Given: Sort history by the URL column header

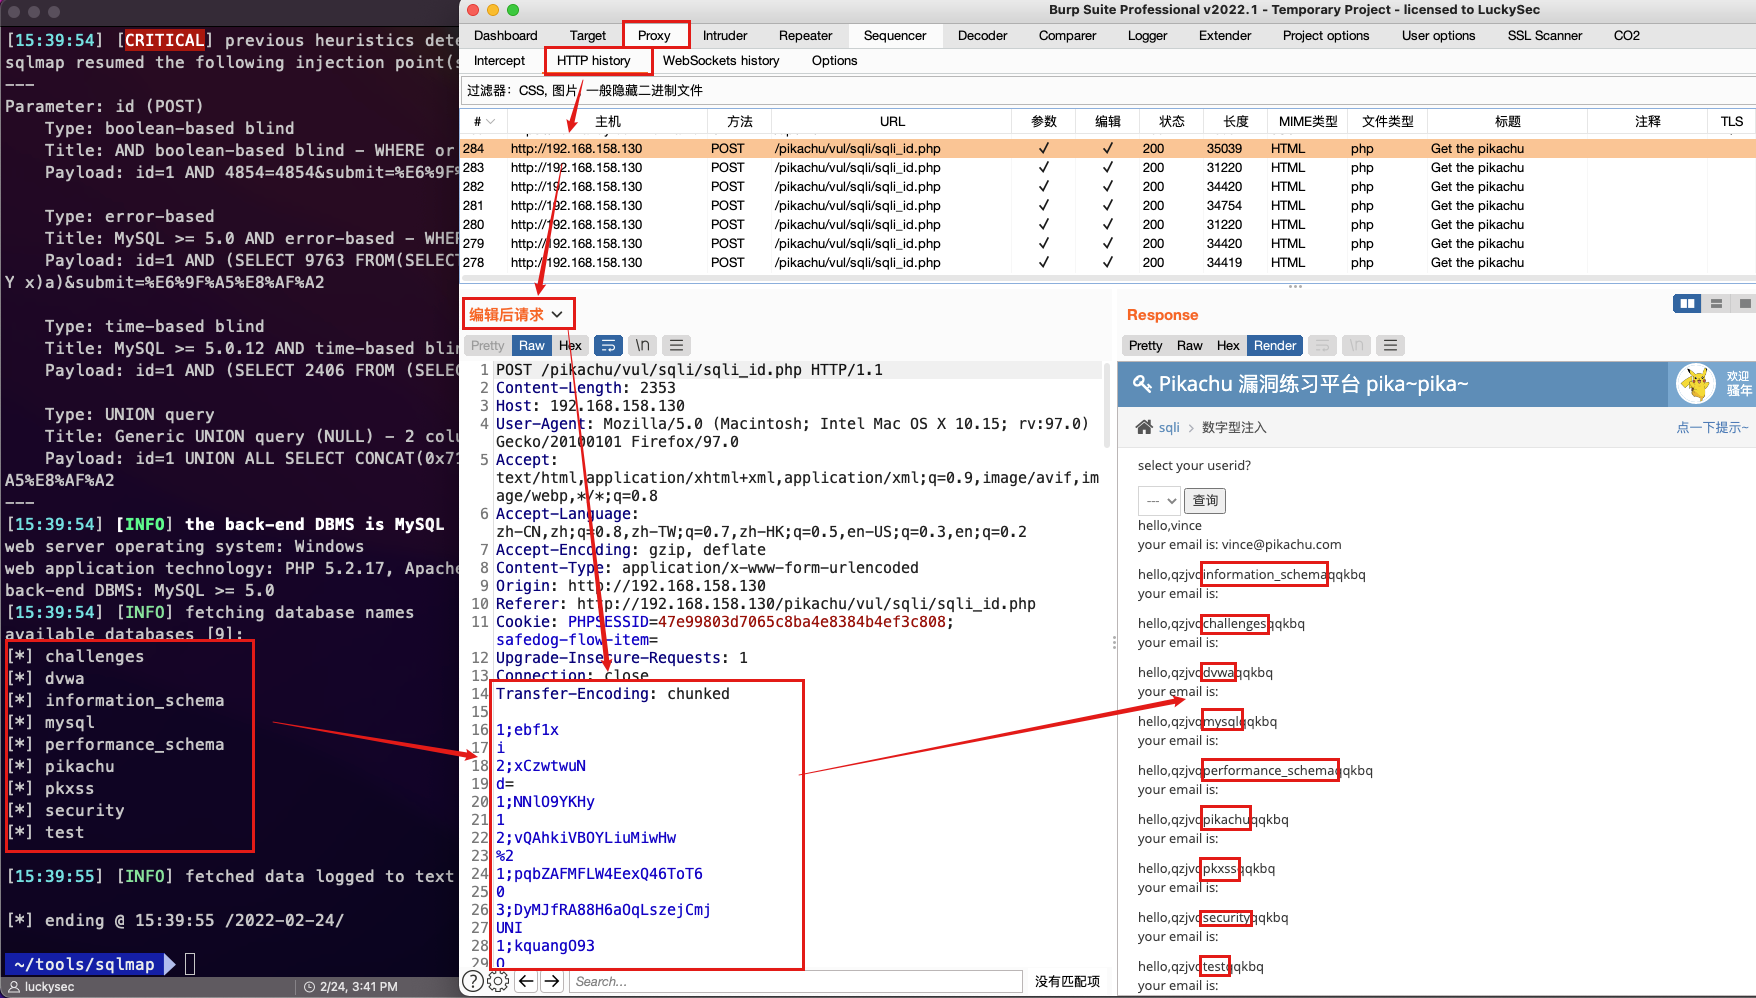Looking at the screenshot, I should pyautogui.click(x=892, y=121).
